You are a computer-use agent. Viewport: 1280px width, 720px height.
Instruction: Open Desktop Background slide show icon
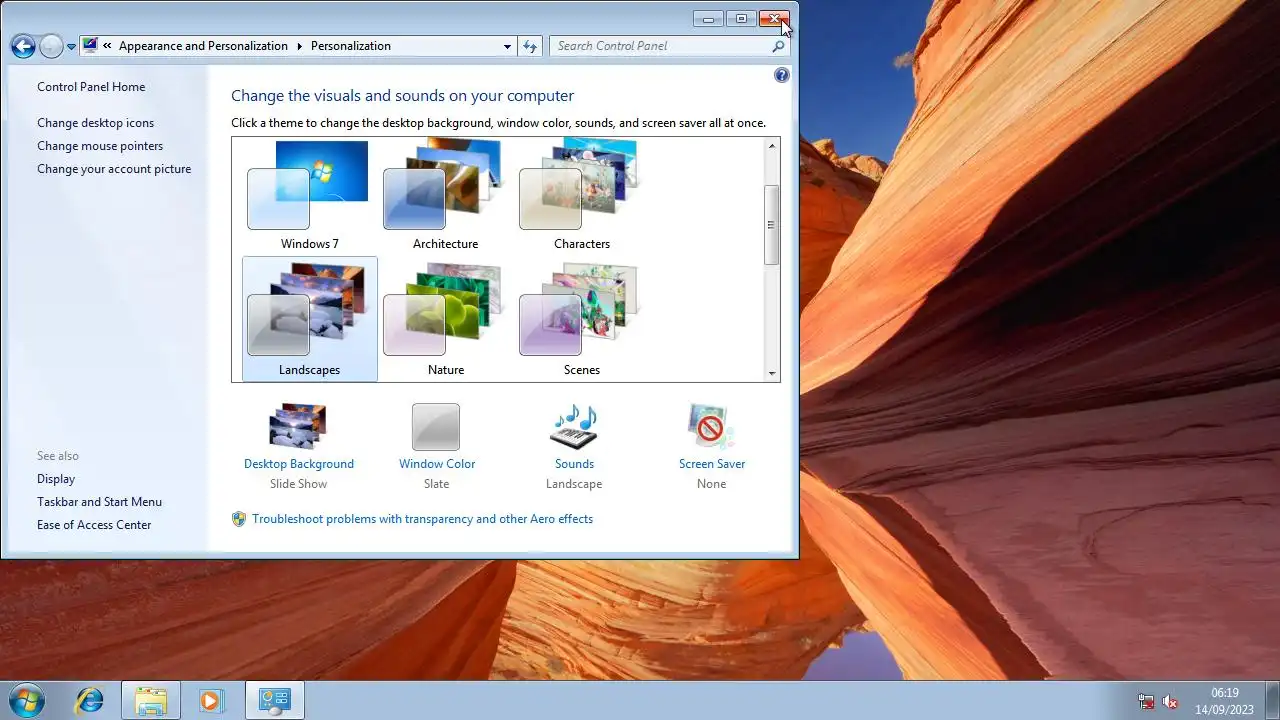coord(298,427)
